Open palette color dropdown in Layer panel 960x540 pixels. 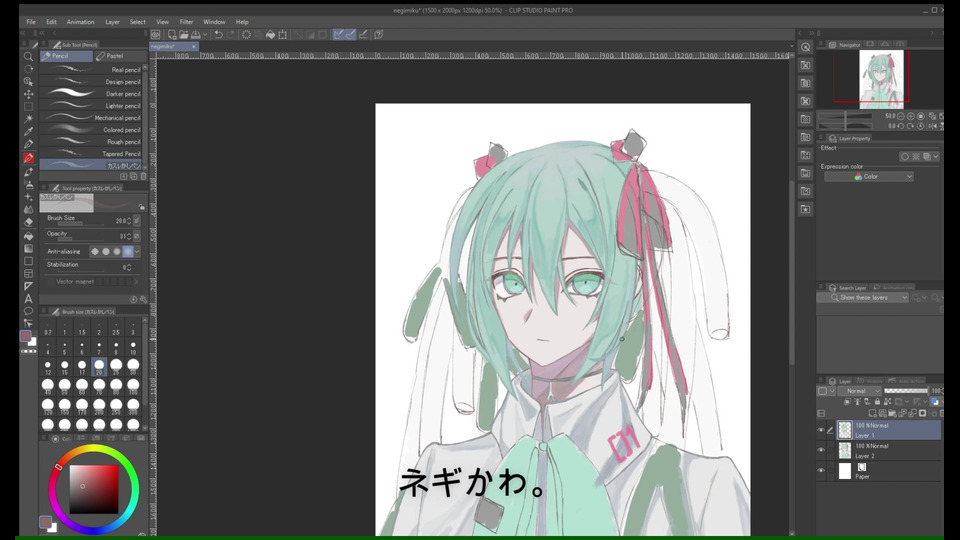(828, 391)
